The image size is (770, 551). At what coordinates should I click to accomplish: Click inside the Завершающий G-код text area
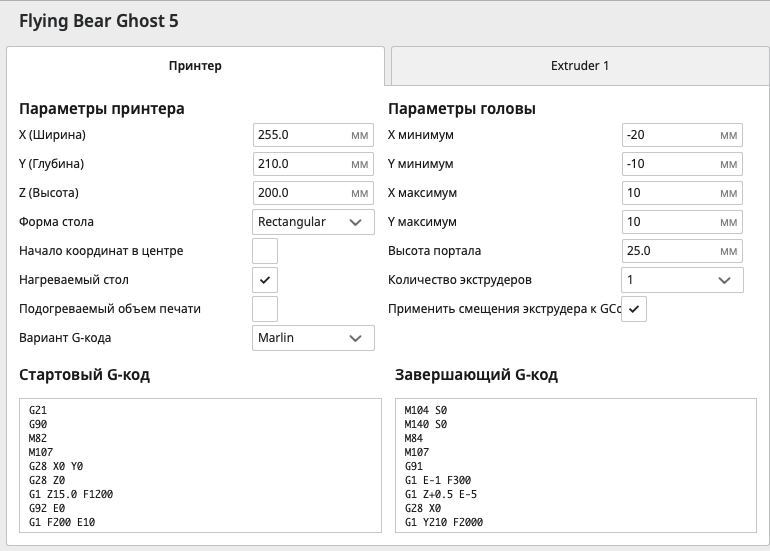point(576,466)
